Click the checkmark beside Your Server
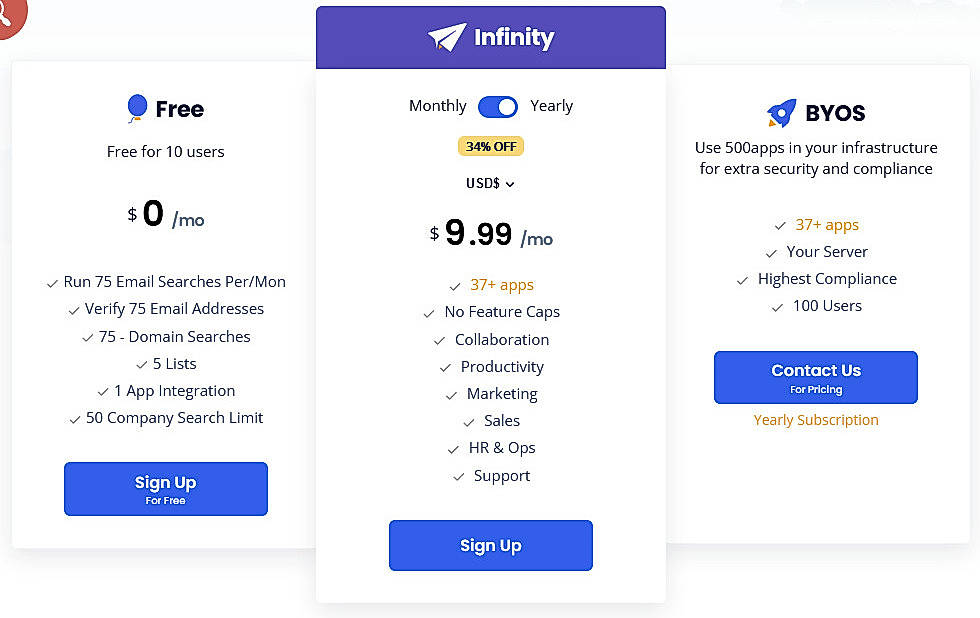Screen dimensions: 980x618 click(772, 252)
